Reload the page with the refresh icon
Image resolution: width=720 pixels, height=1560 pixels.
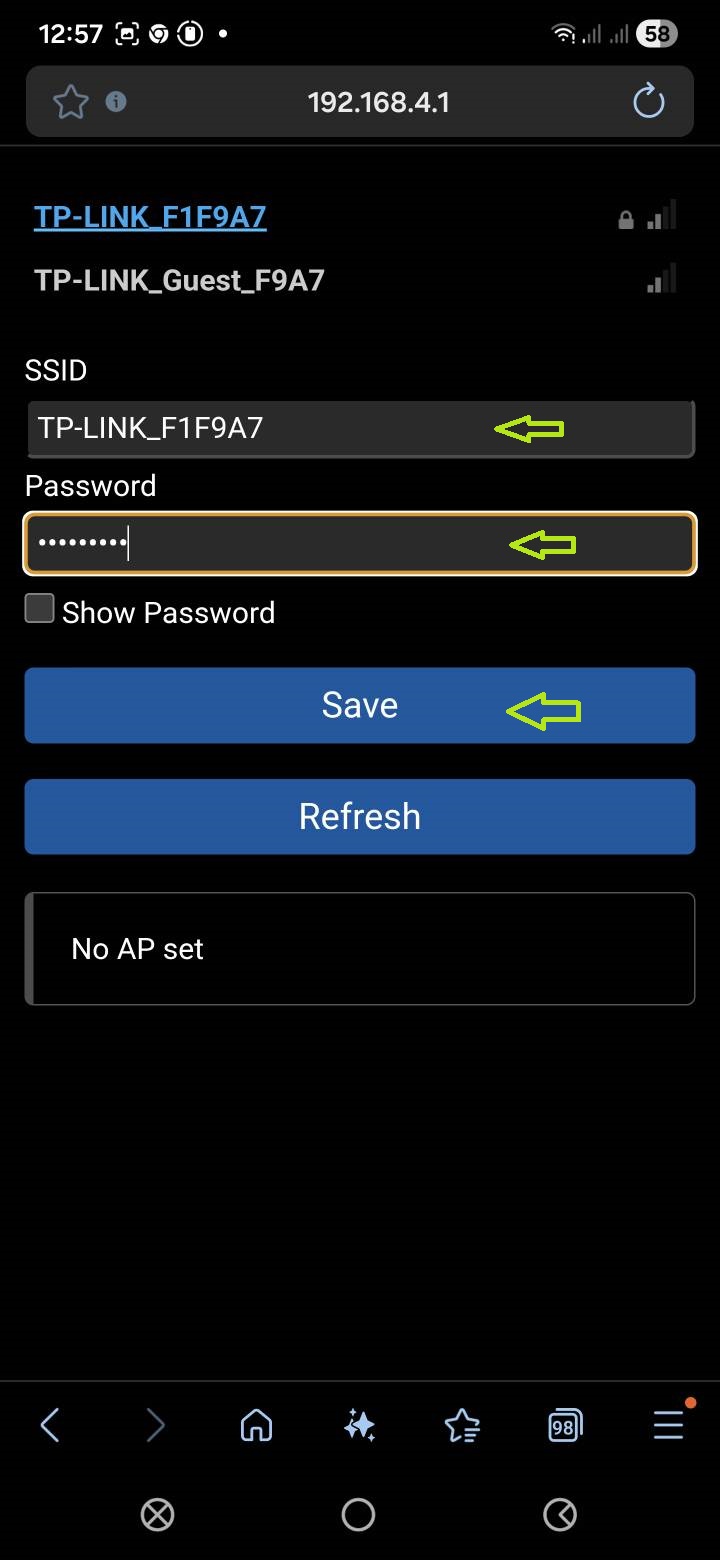(x=649, y=101)
